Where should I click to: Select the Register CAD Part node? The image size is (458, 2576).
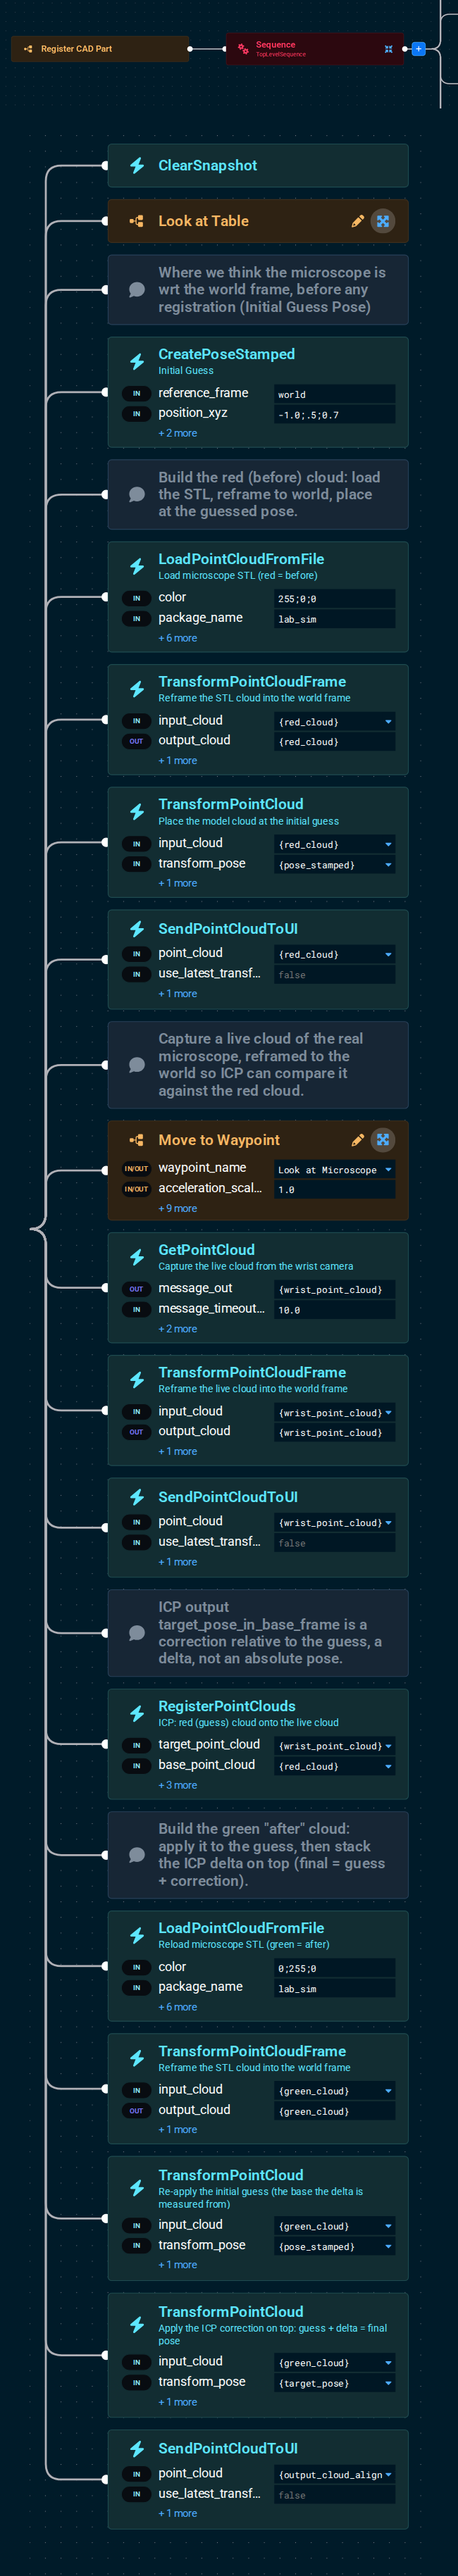pyautogui.click(x=100, y=48)
